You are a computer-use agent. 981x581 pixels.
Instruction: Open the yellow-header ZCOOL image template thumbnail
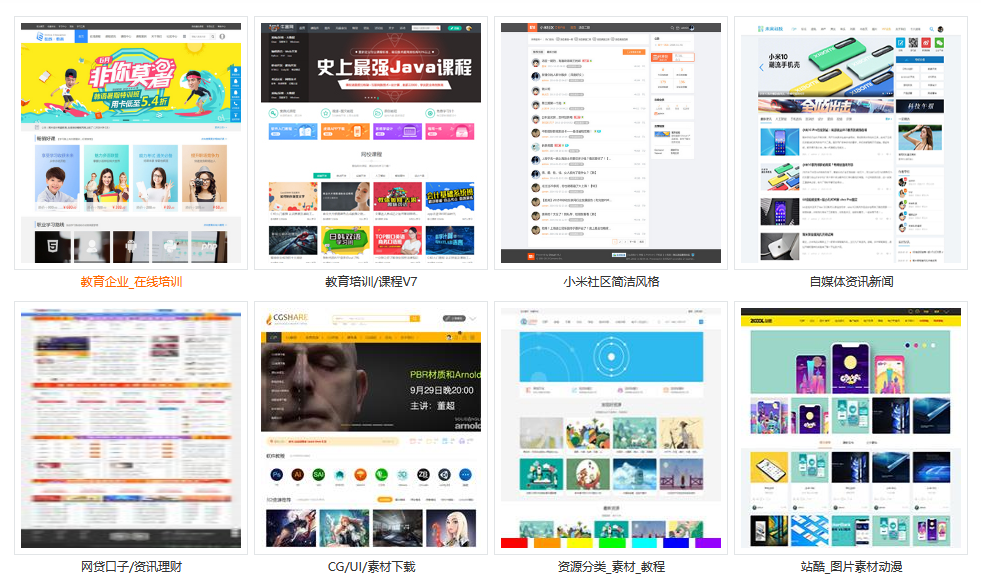click(x=850, y=429)
